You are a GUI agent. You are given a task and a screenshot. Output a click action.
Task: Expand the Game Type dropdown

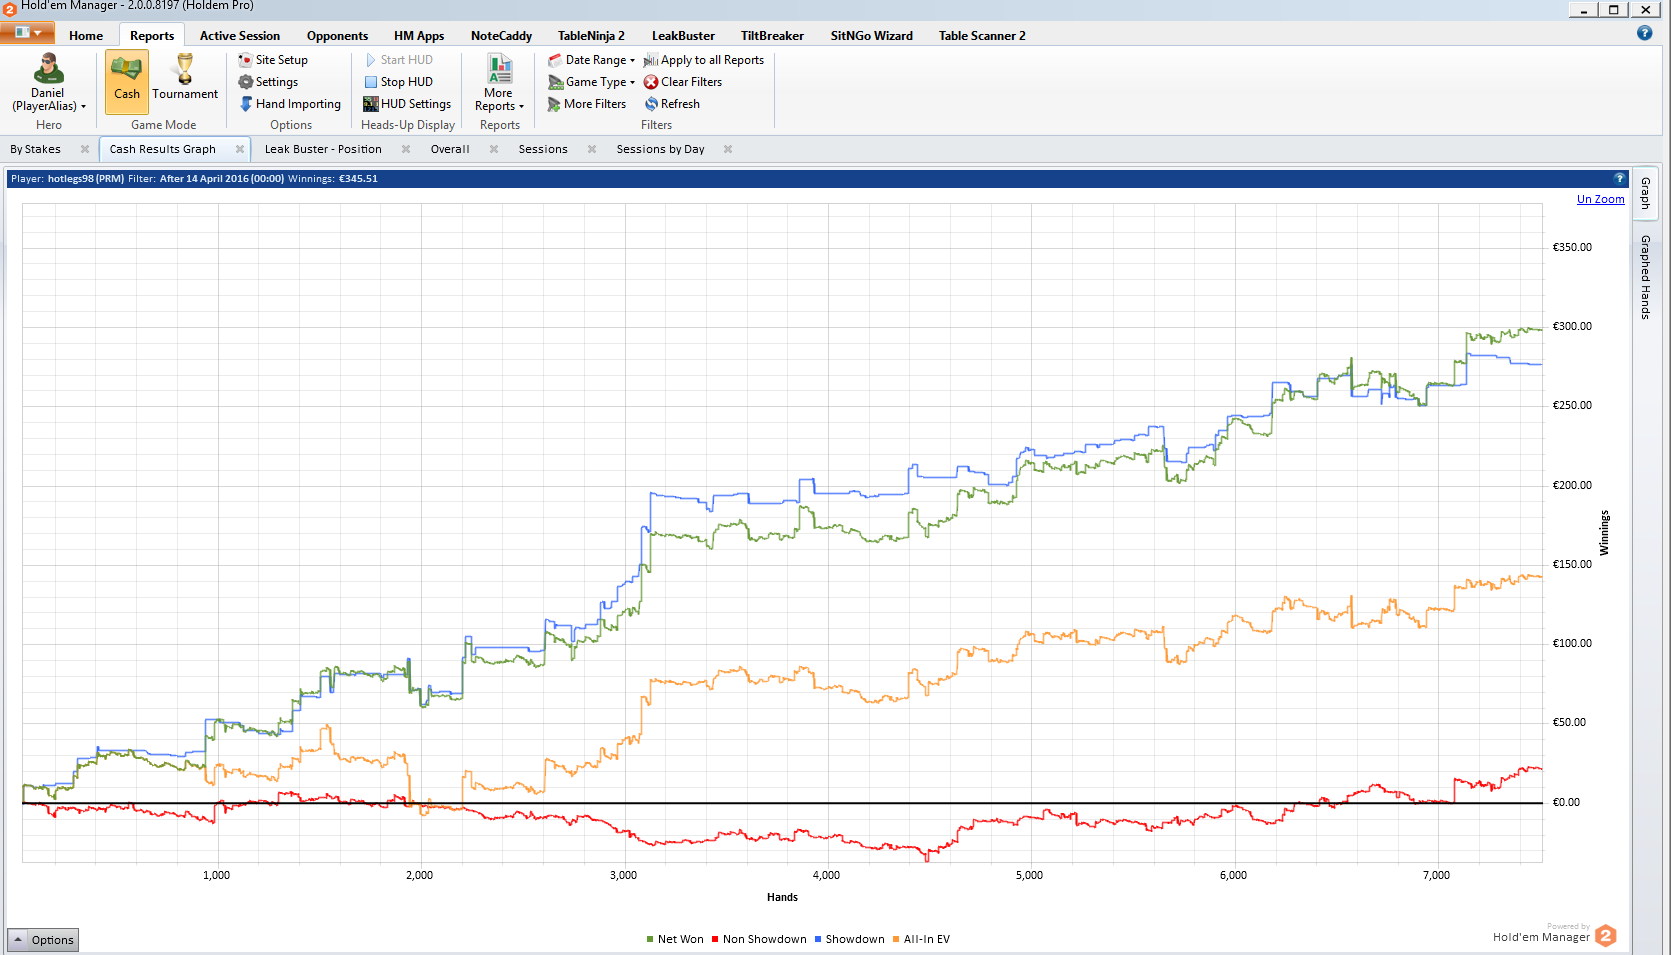592,82
